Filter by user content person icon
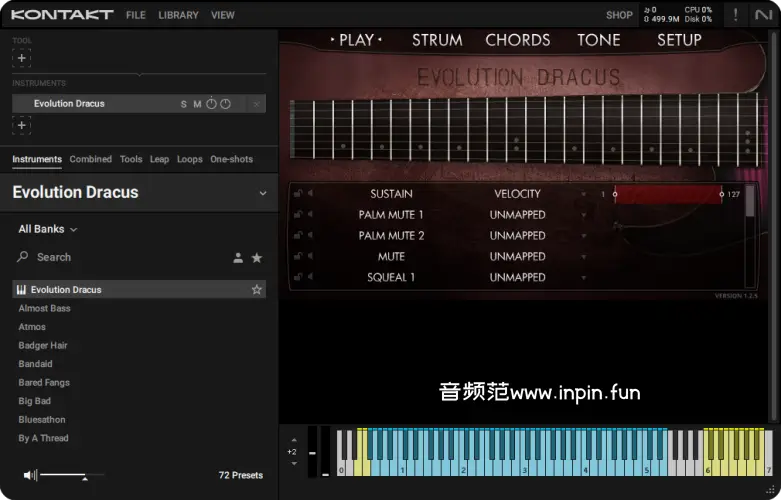Image resolution: width=781 pixels, height=500 pixels. point(238,258)
